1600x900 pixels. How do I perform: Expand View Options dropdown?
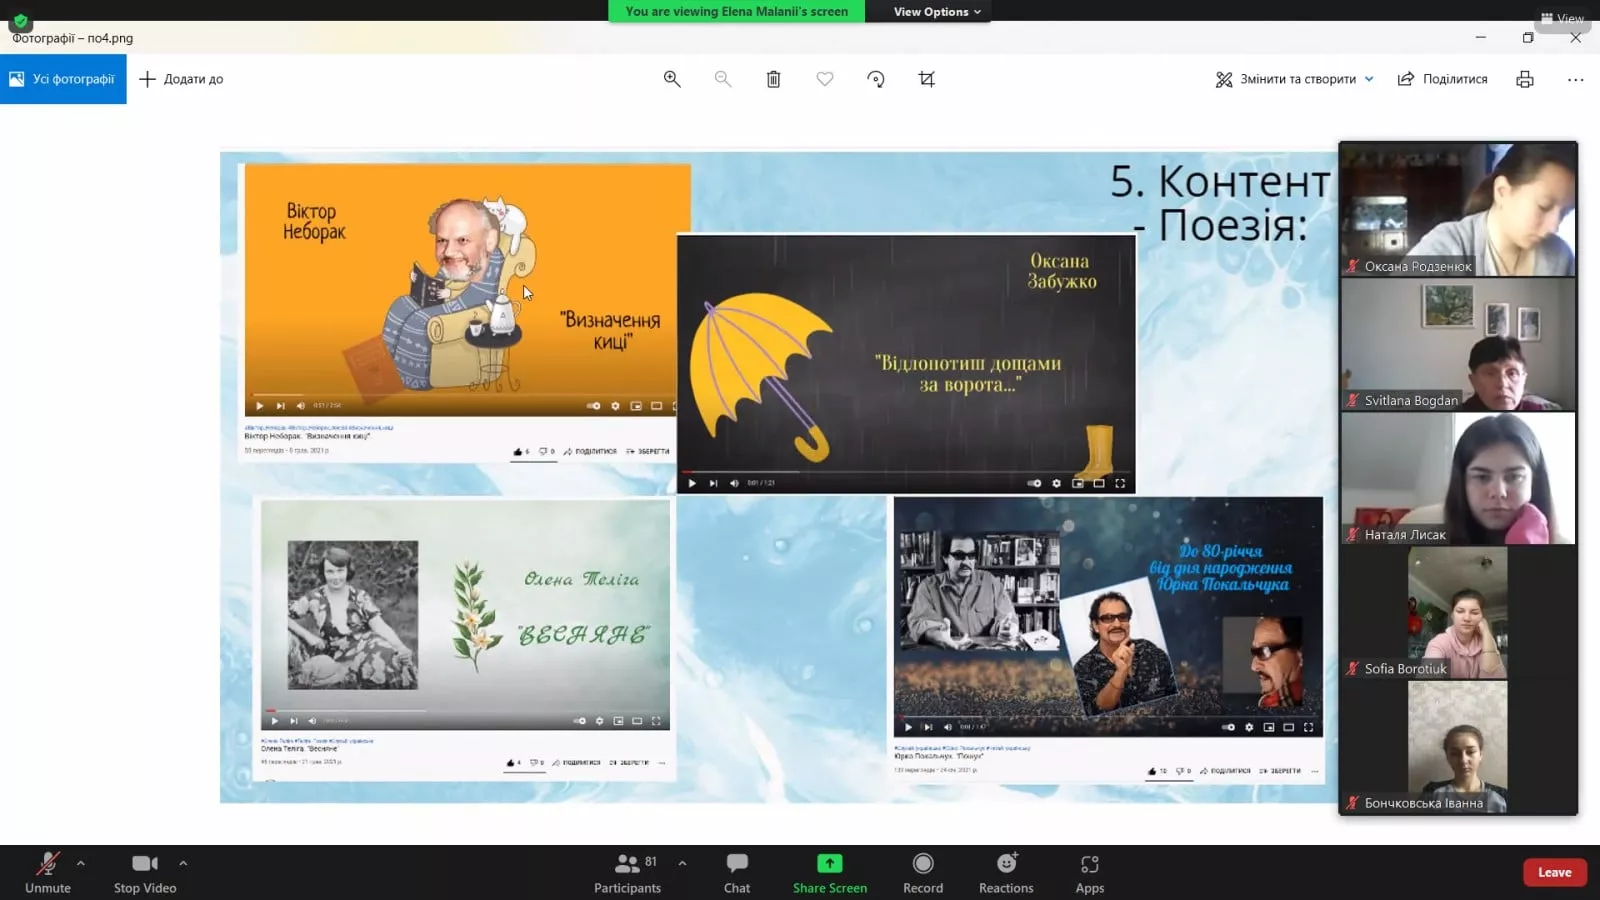[x=937, y=12]
